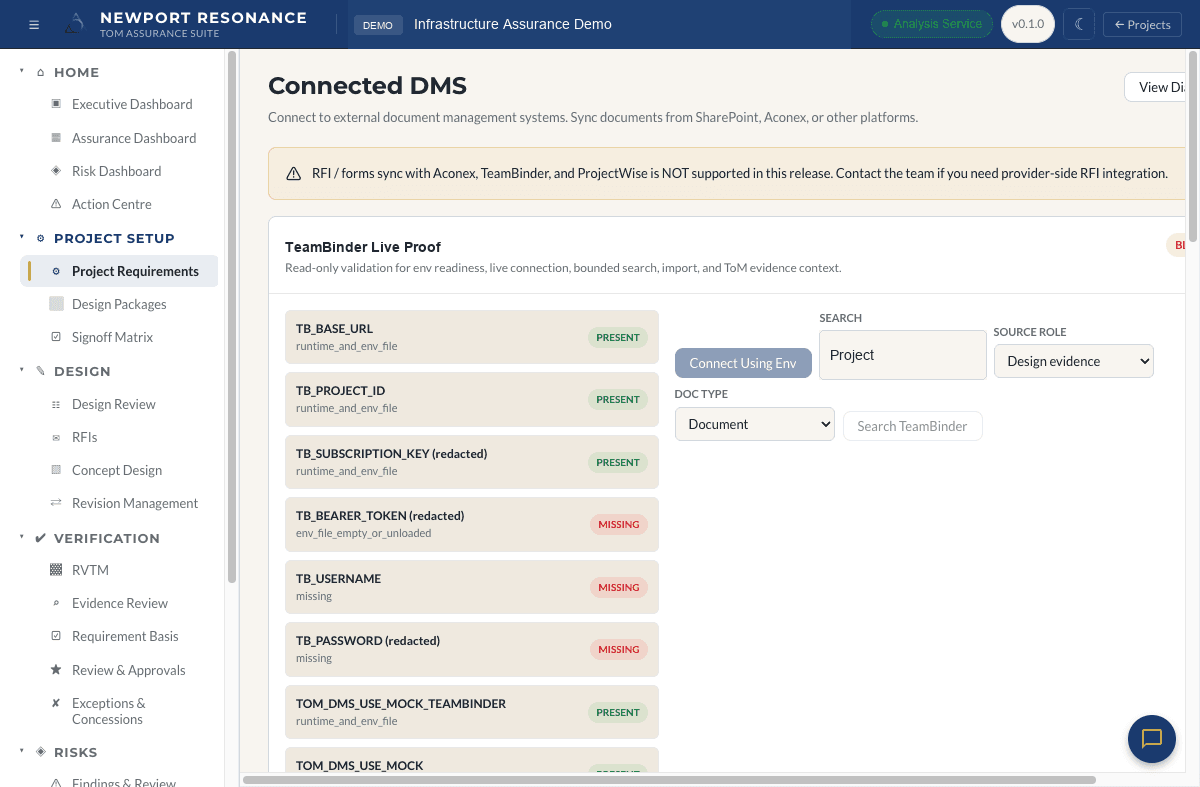
Task: Click the Evidence Review magnifier icon
Action: (x=56, y=603)
